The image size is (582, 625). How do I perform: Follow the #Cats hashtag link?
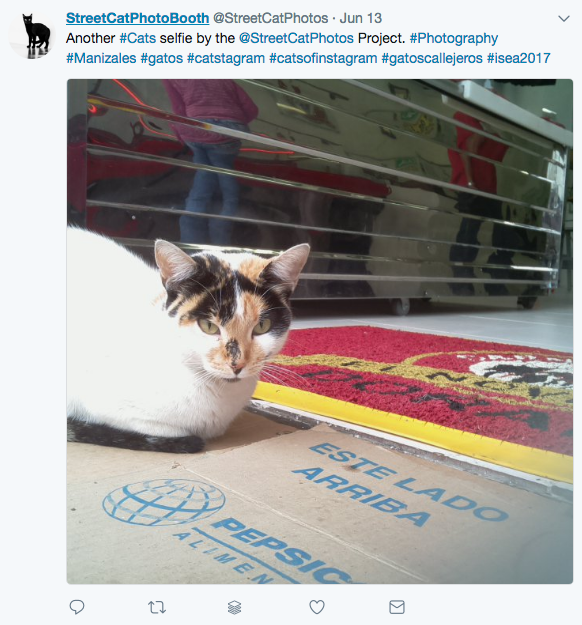[138, 38]
